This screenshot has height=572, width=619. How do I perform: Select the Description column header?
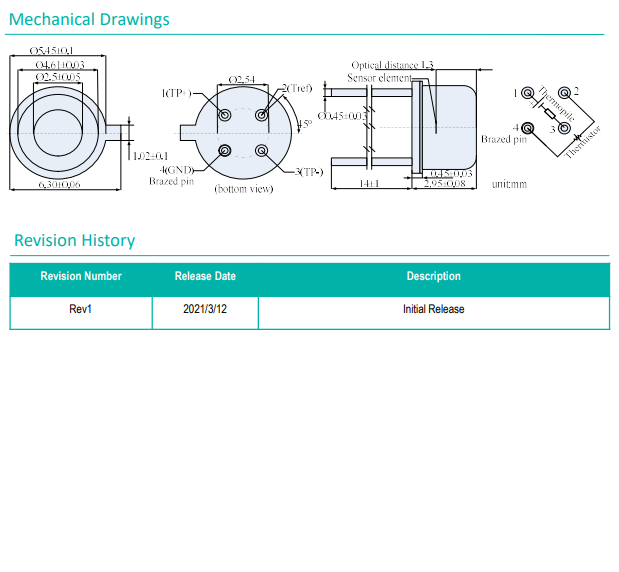click(433, 276)
